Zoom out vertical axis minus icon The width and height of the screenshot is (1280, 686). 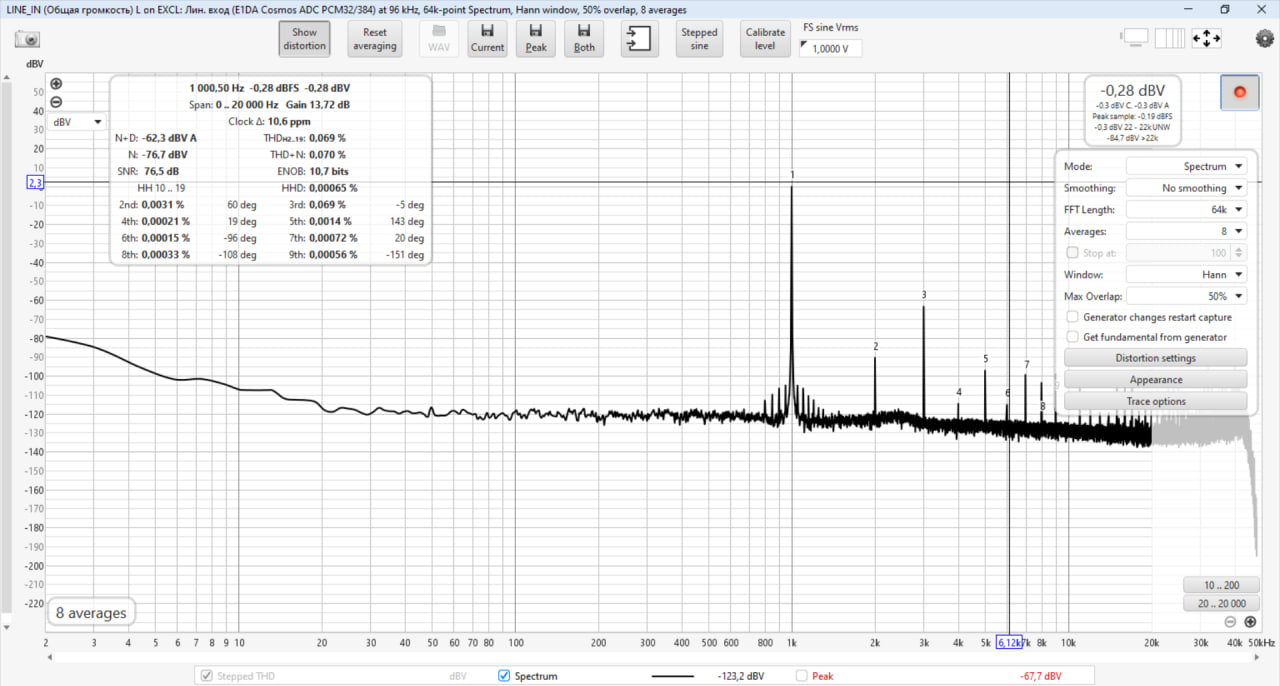56,101
